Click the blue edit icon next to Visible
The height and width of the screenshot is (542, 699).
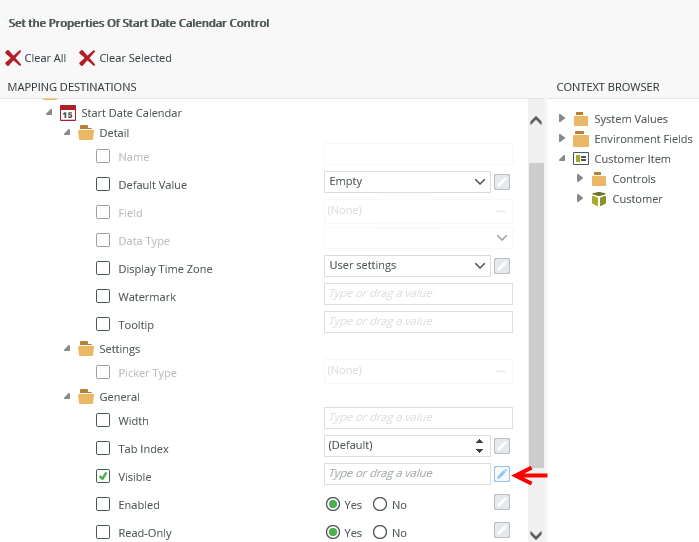click(502, 474)
